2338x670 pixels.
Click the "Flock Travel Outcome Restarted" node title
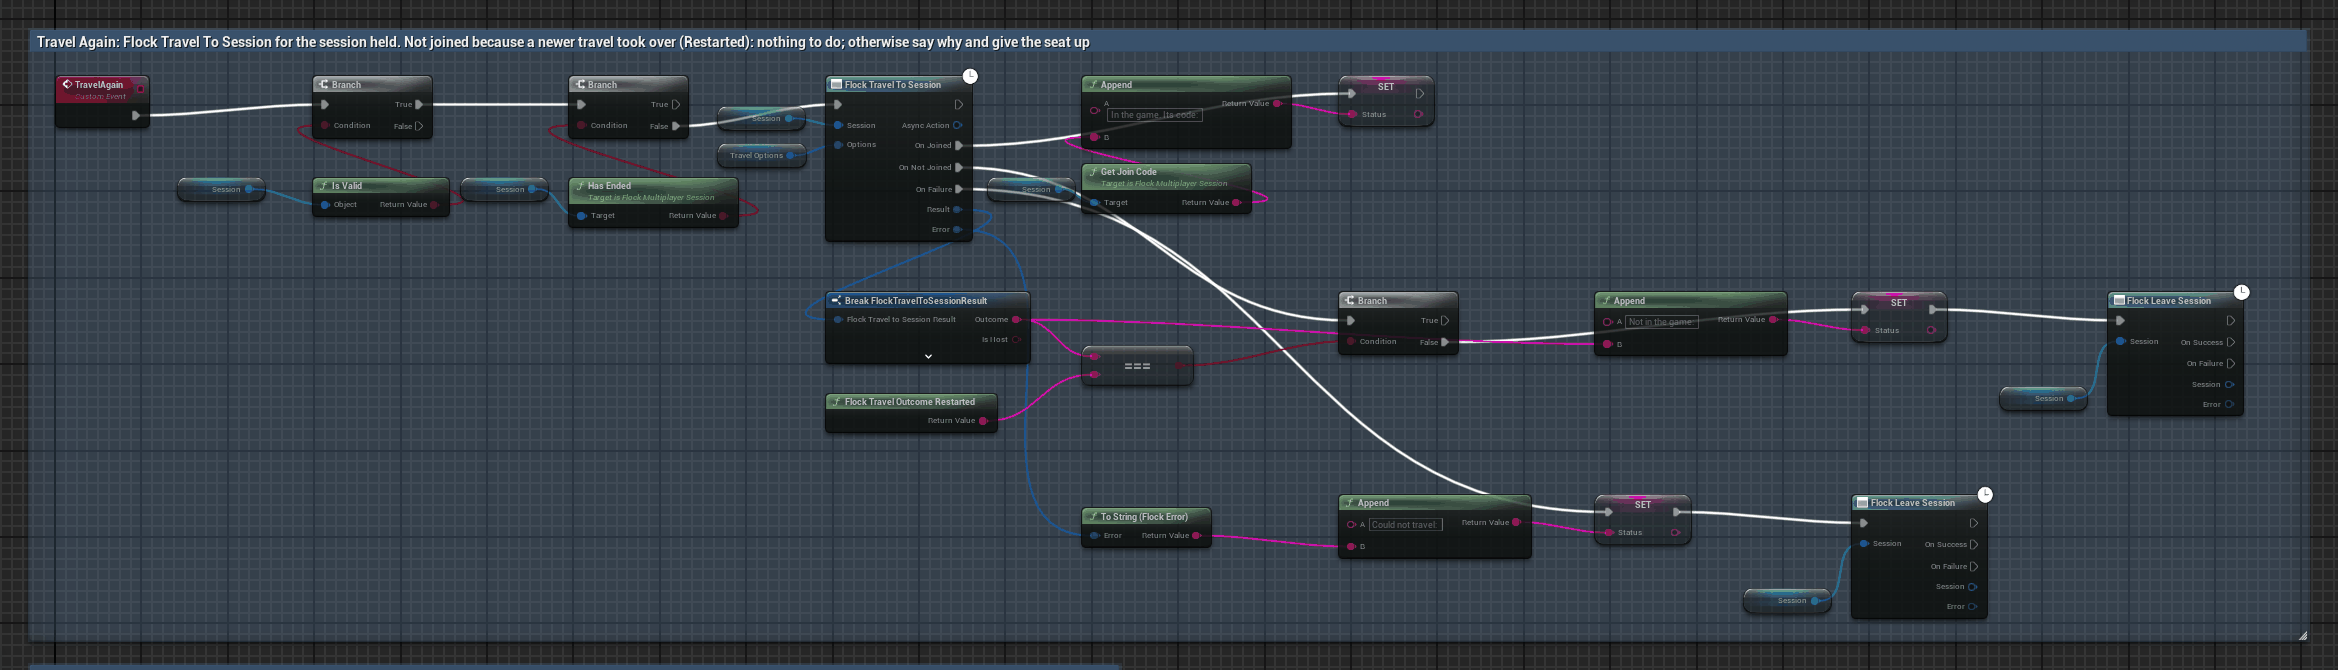pyautogui.click(x=909, y=402)
